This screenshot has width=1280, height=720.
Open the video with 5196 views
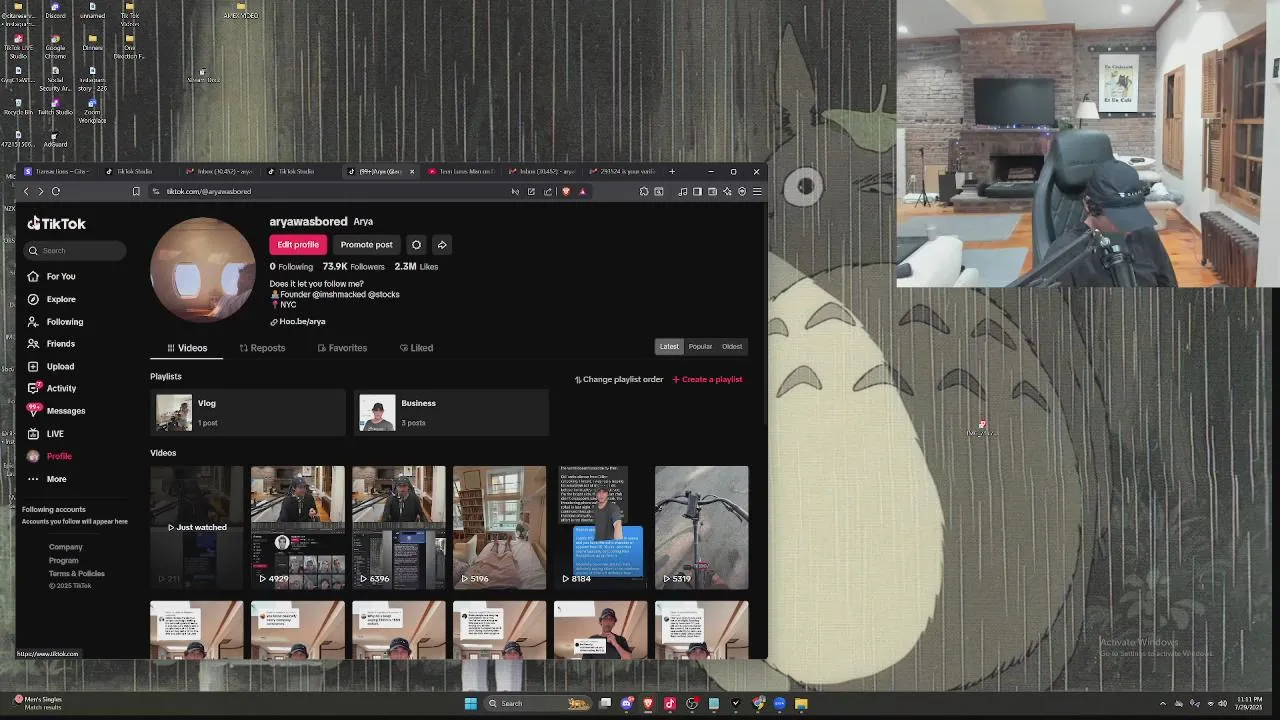pos(499,527)
